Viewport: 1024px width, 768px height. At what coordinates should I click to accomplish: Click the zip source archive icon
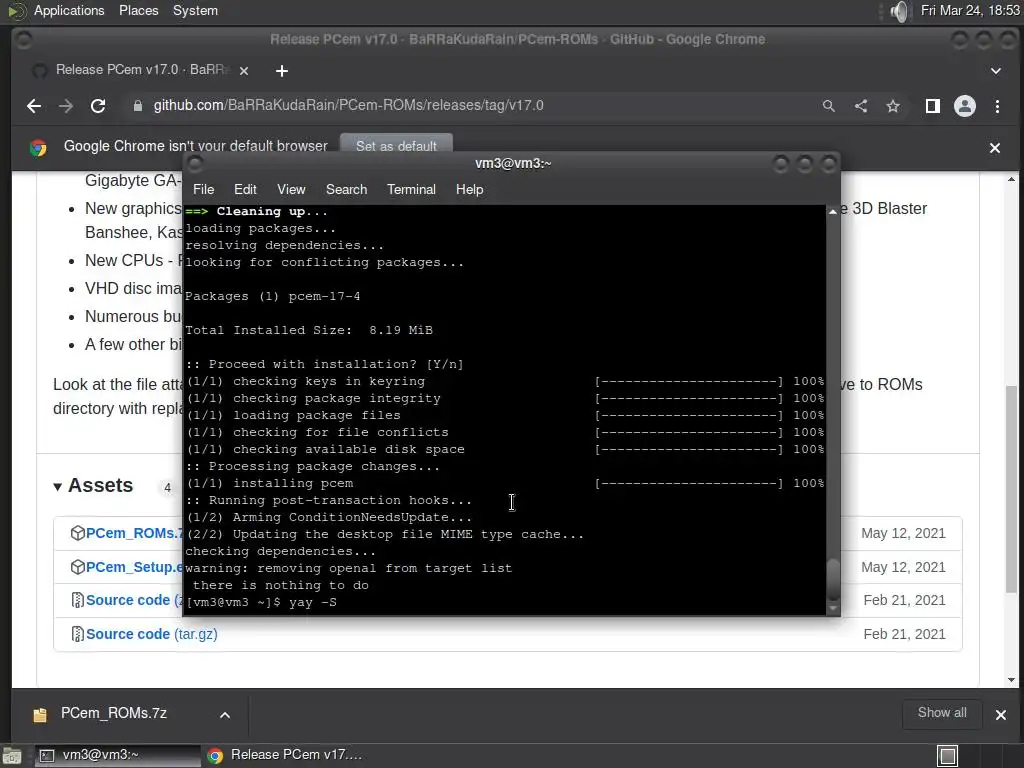coord(77,600)
